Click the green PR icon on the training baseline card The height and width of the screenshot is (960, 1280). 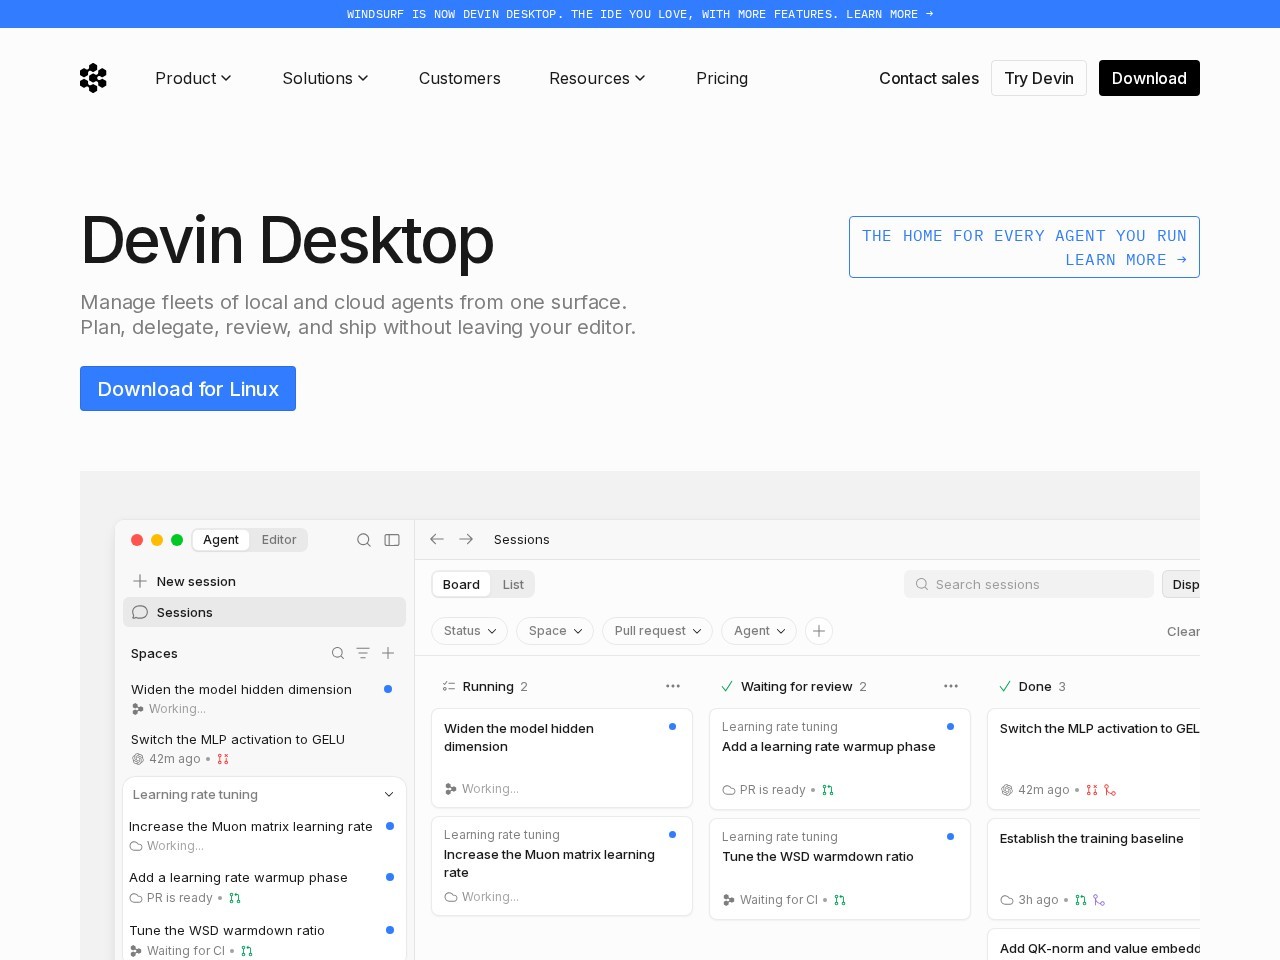(x=1081, y=900)
